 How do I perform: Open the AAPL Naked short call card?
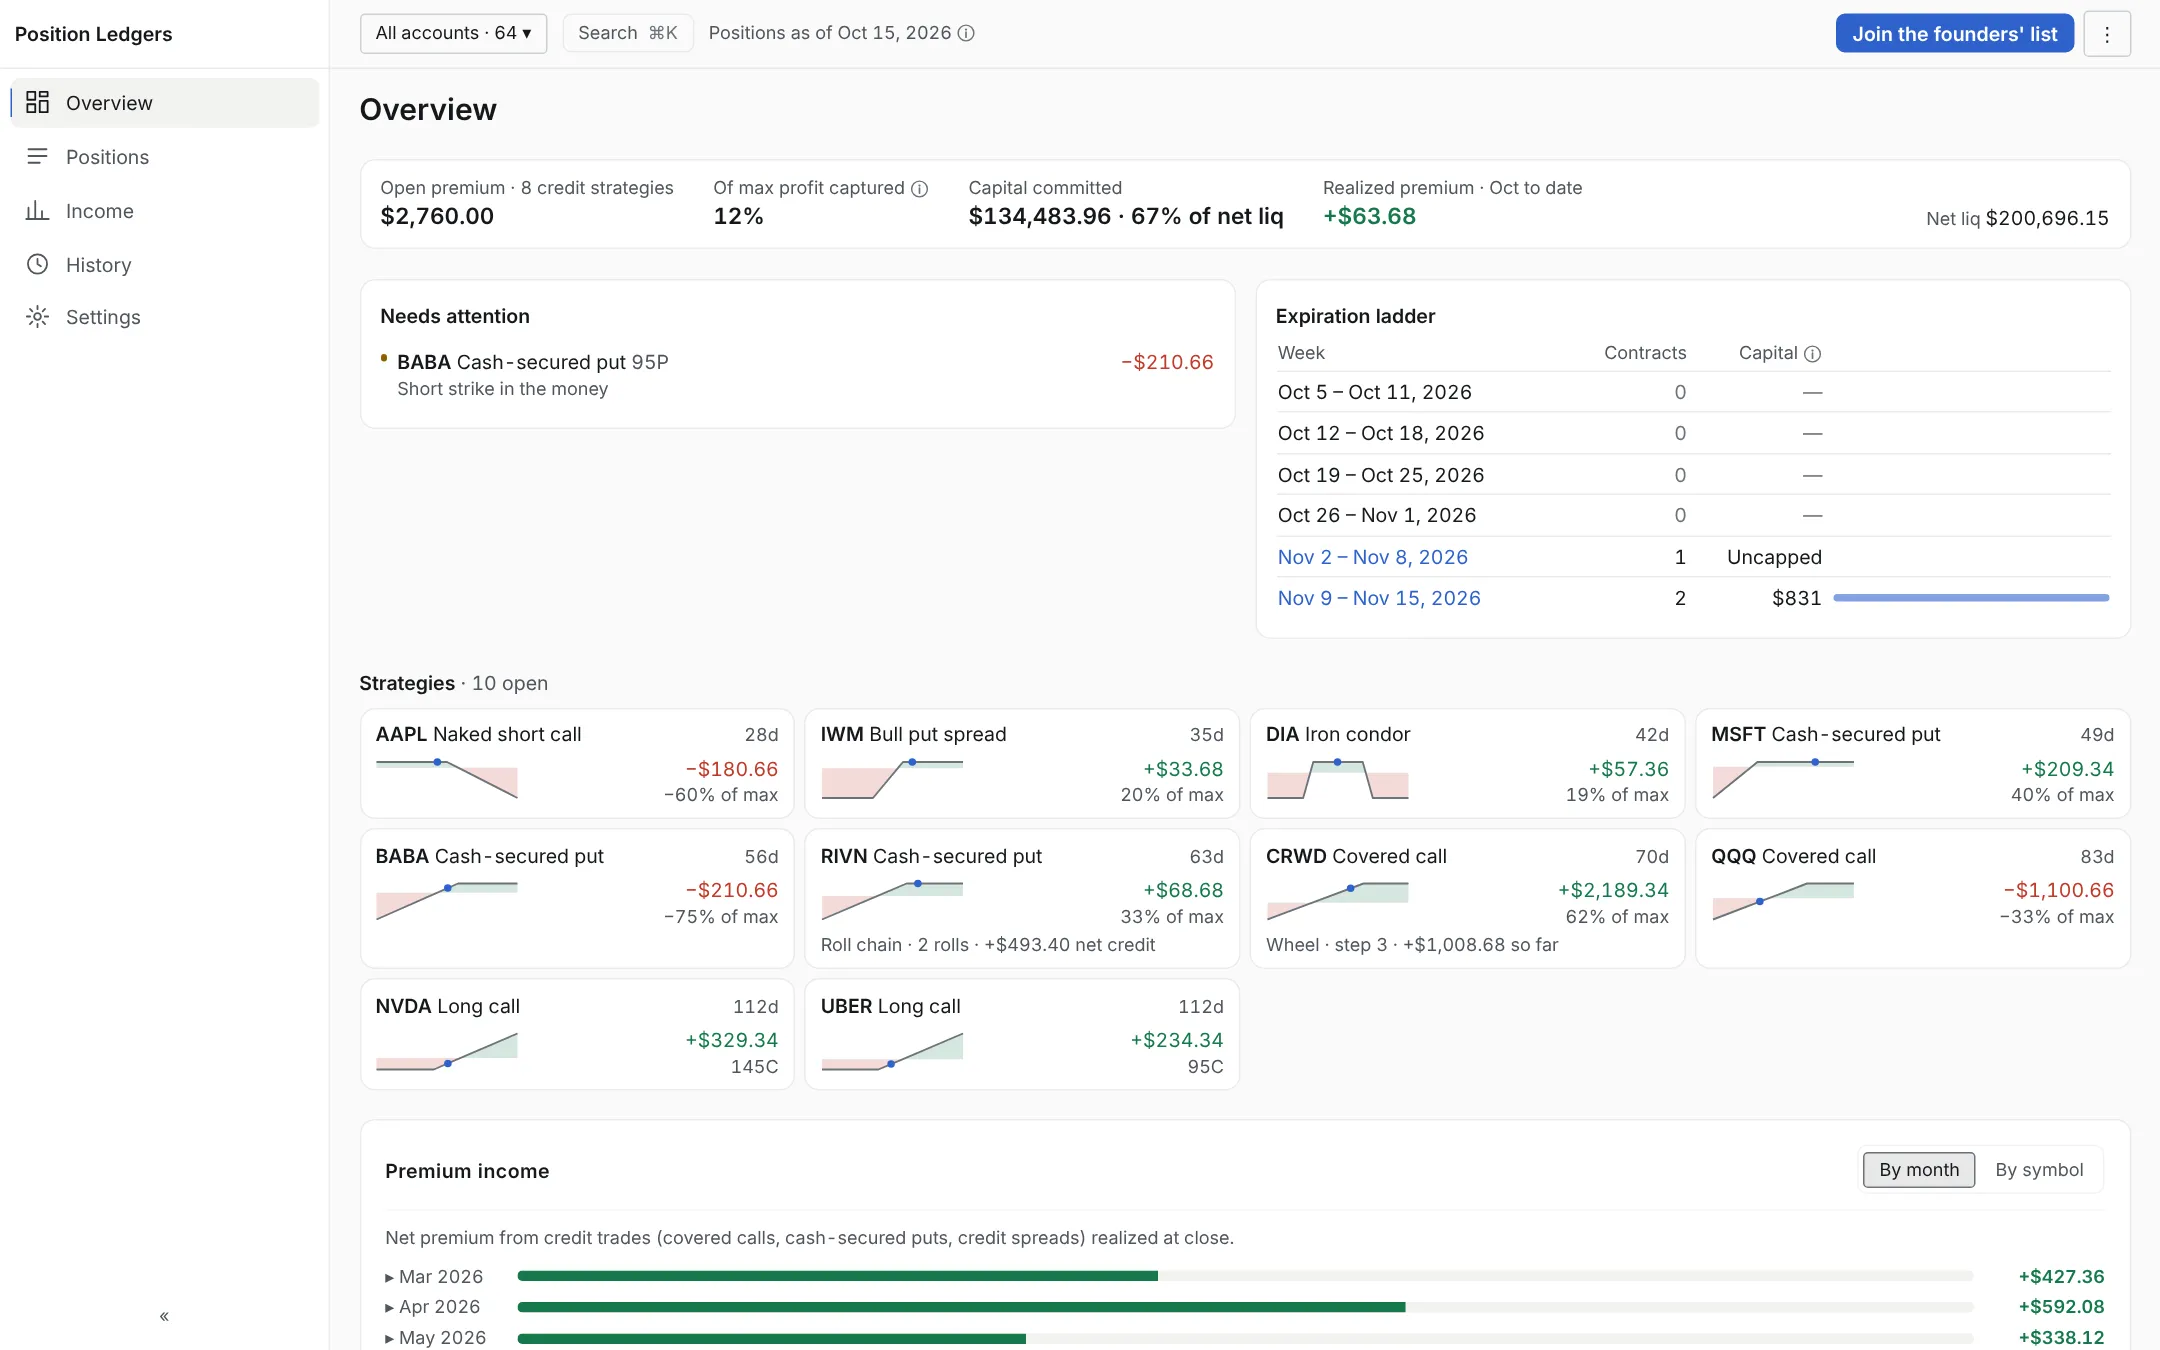click(x=577, y=763)
